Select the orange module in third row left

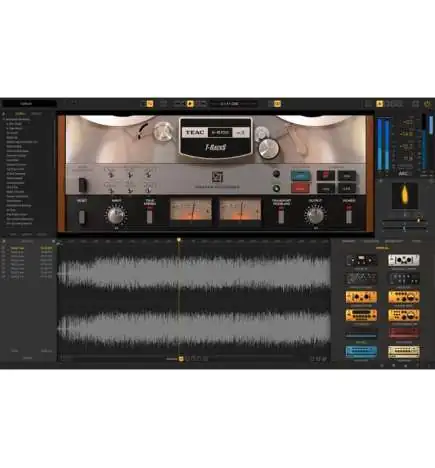tap(361, 297)
